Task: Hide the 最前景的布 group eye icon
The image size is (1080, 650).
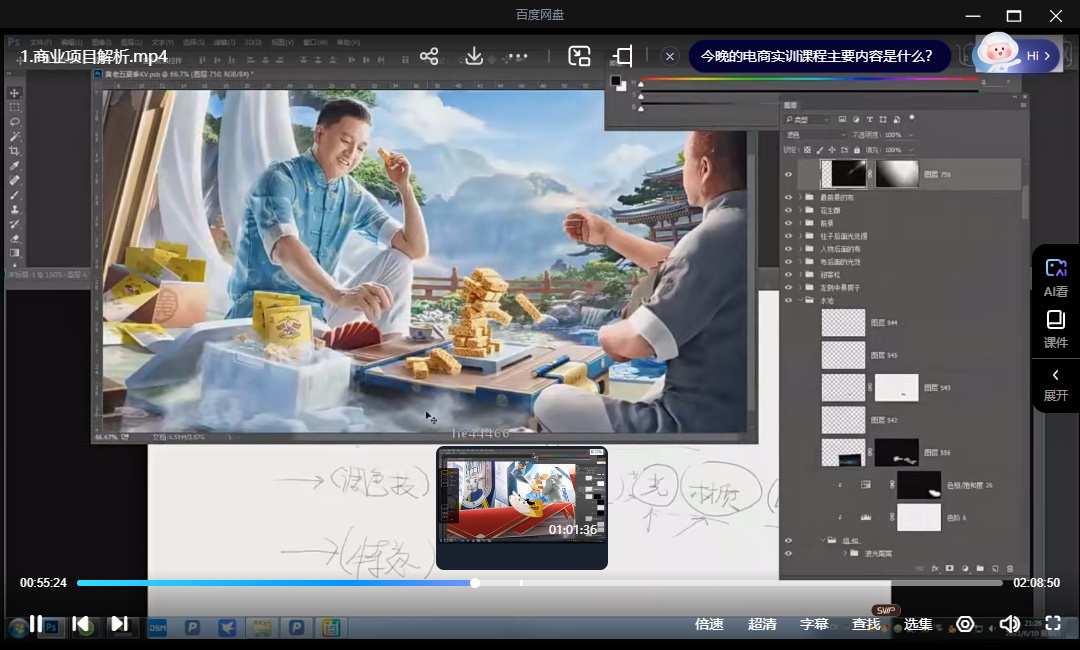Action: click(x=789, y=197)
